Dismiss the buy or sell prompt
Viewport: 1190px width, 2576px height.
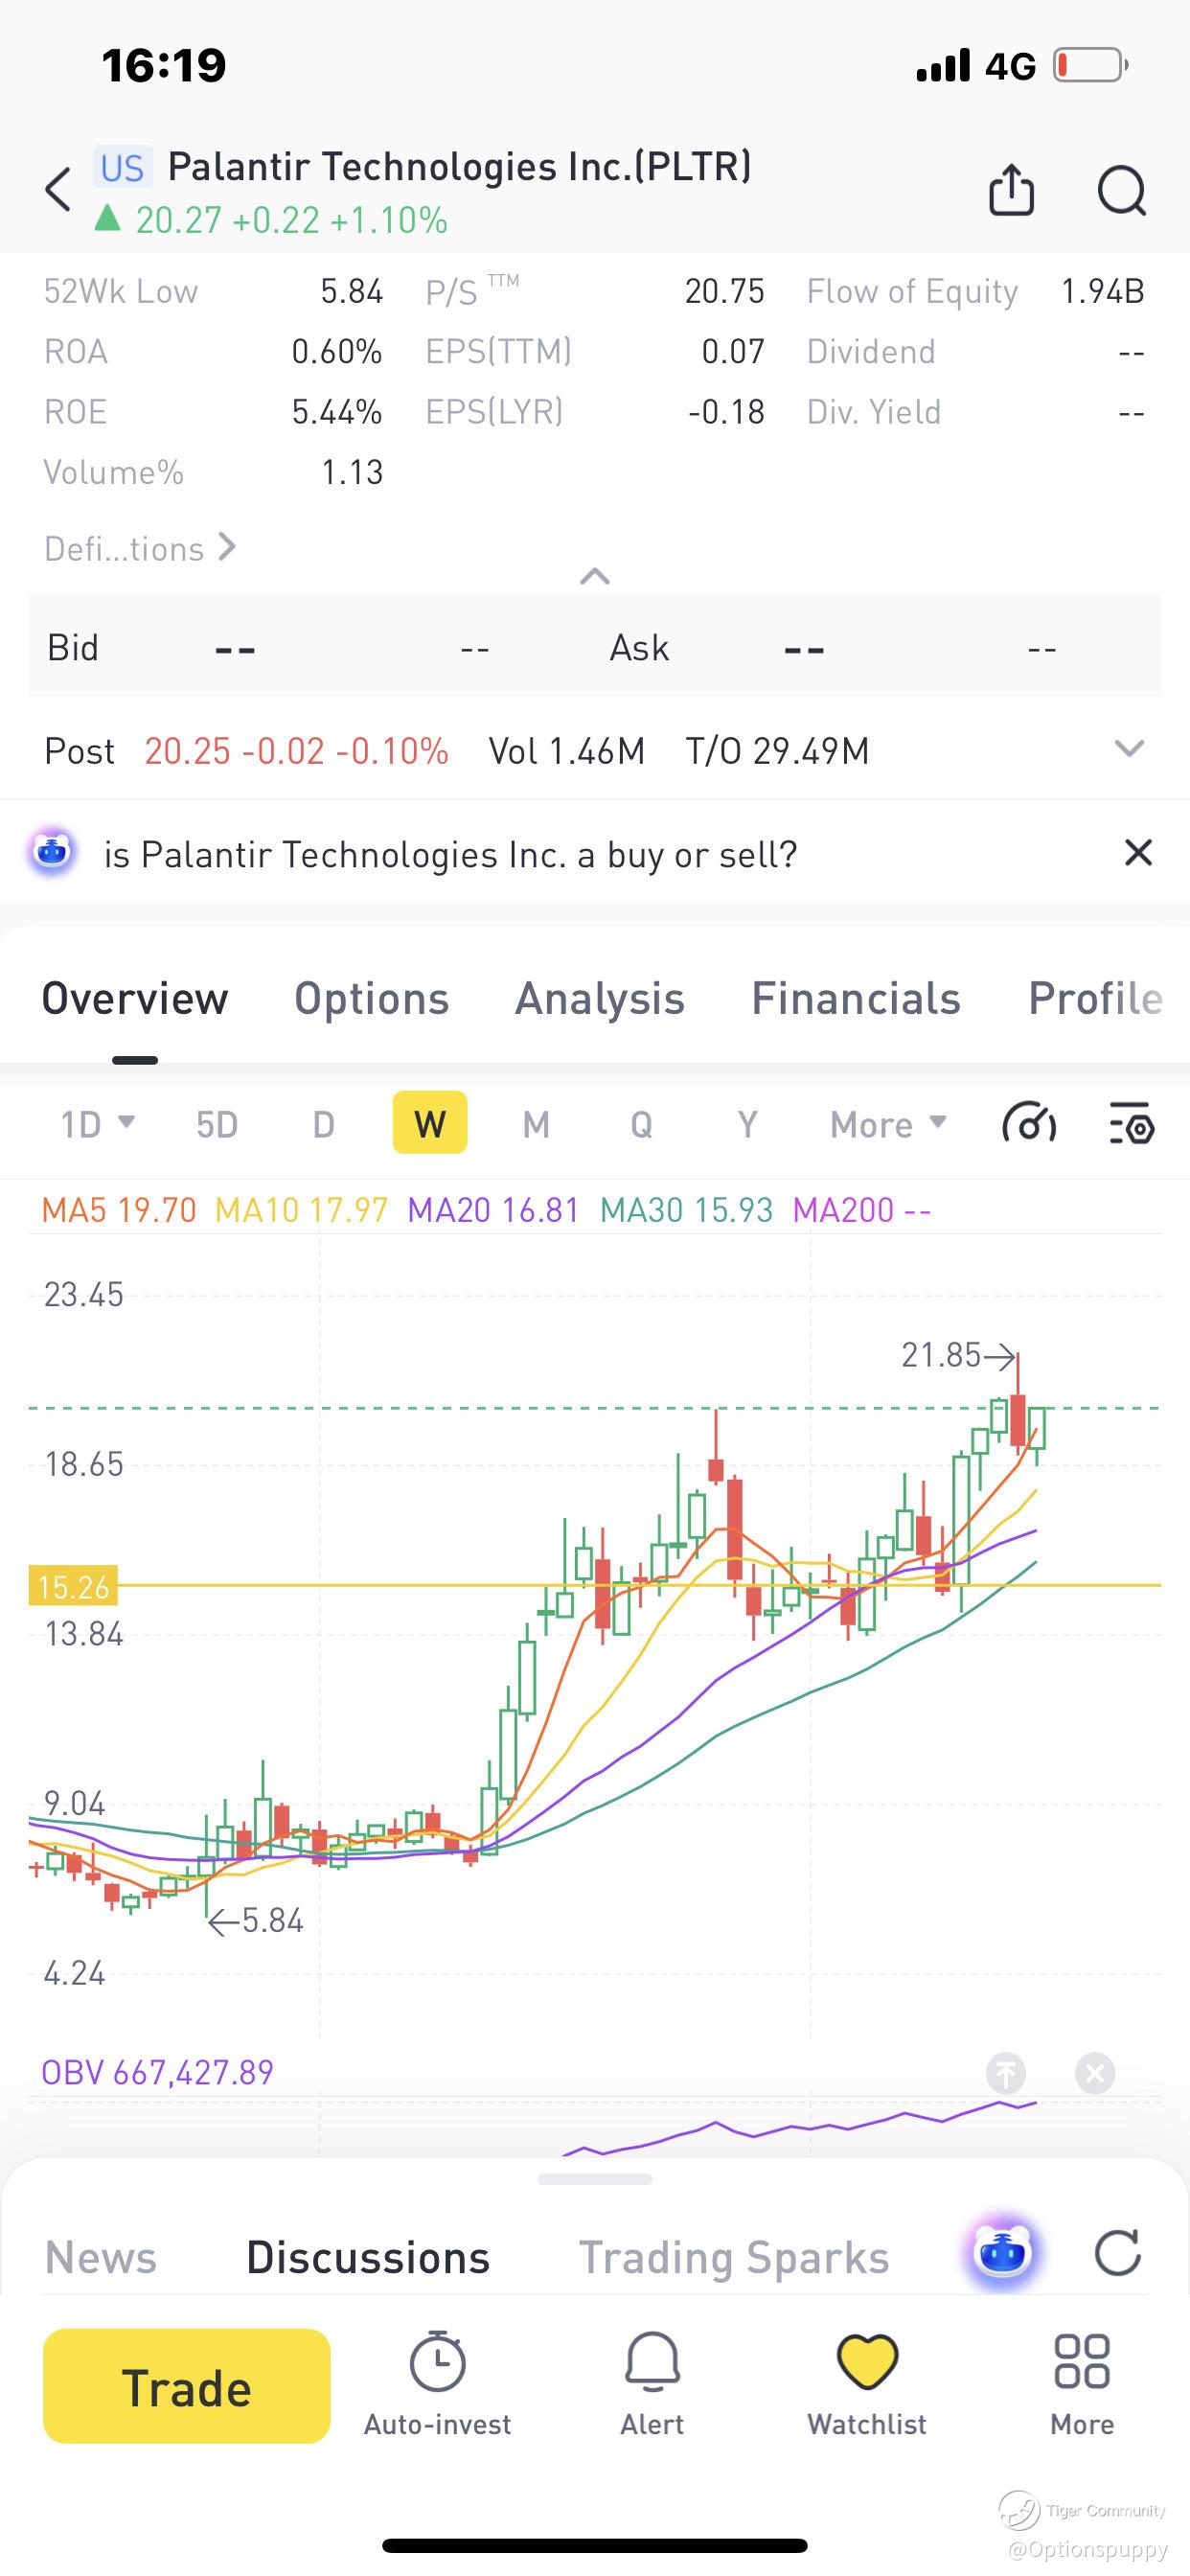coord(1138,853)
